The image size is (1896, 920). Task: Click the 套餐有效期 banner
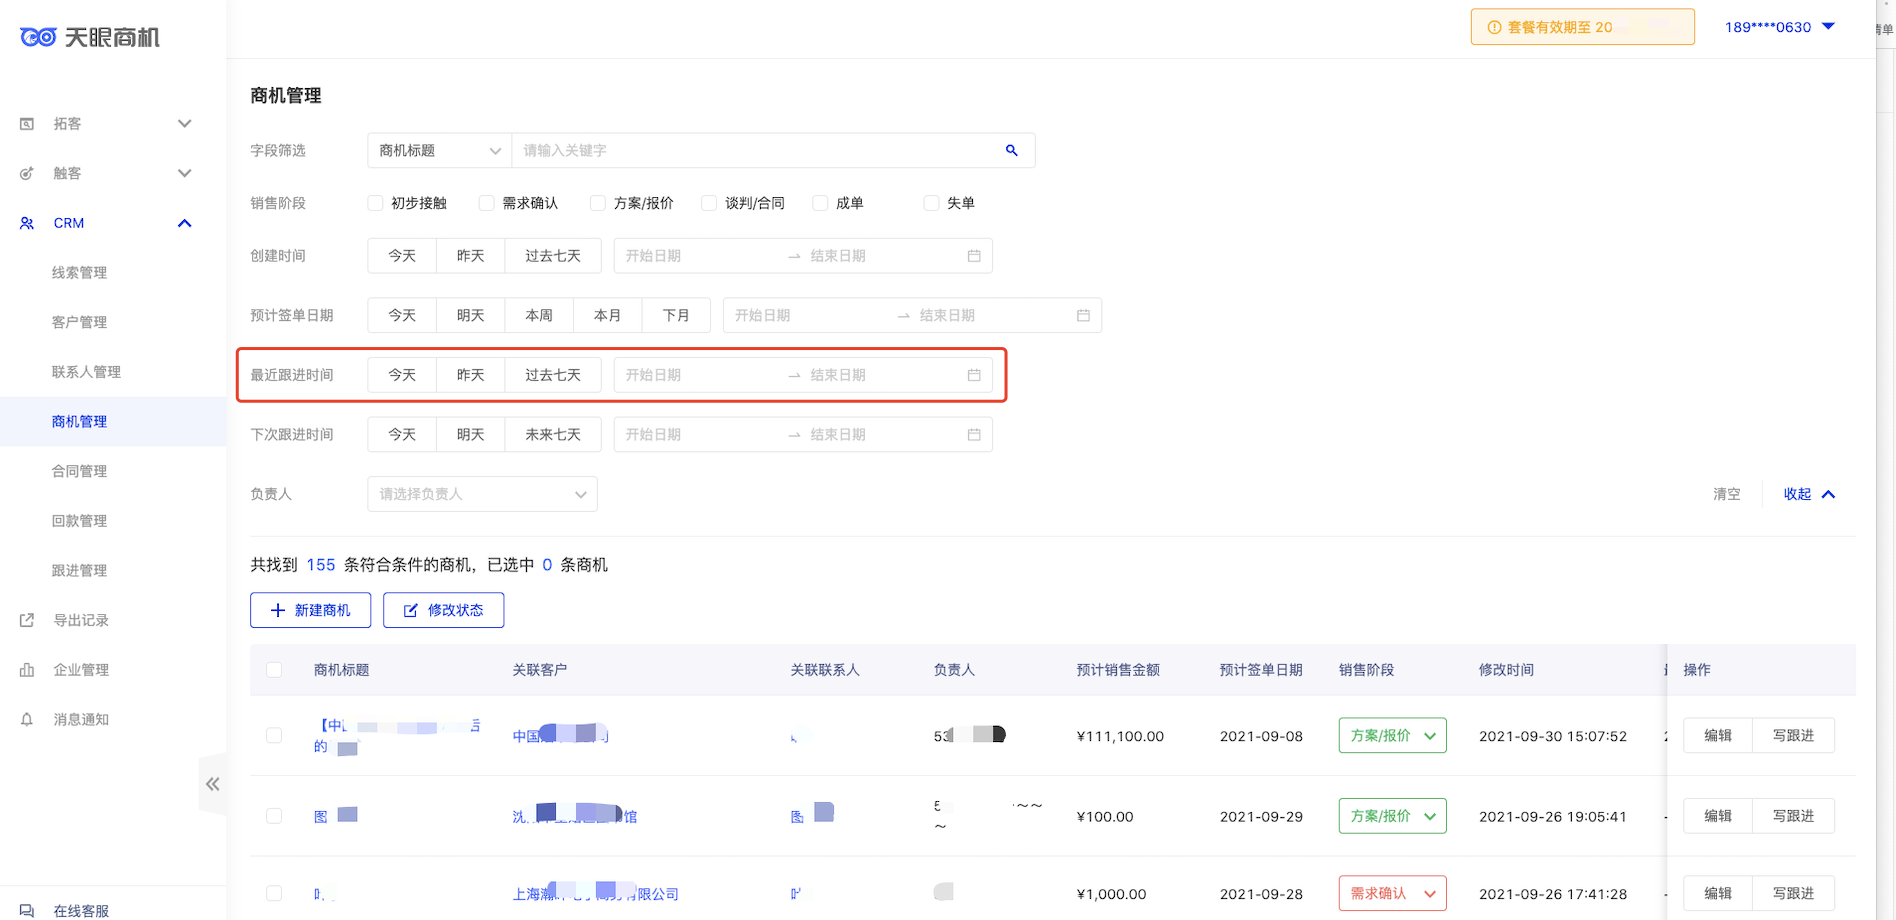click(x=1582, y=27)
